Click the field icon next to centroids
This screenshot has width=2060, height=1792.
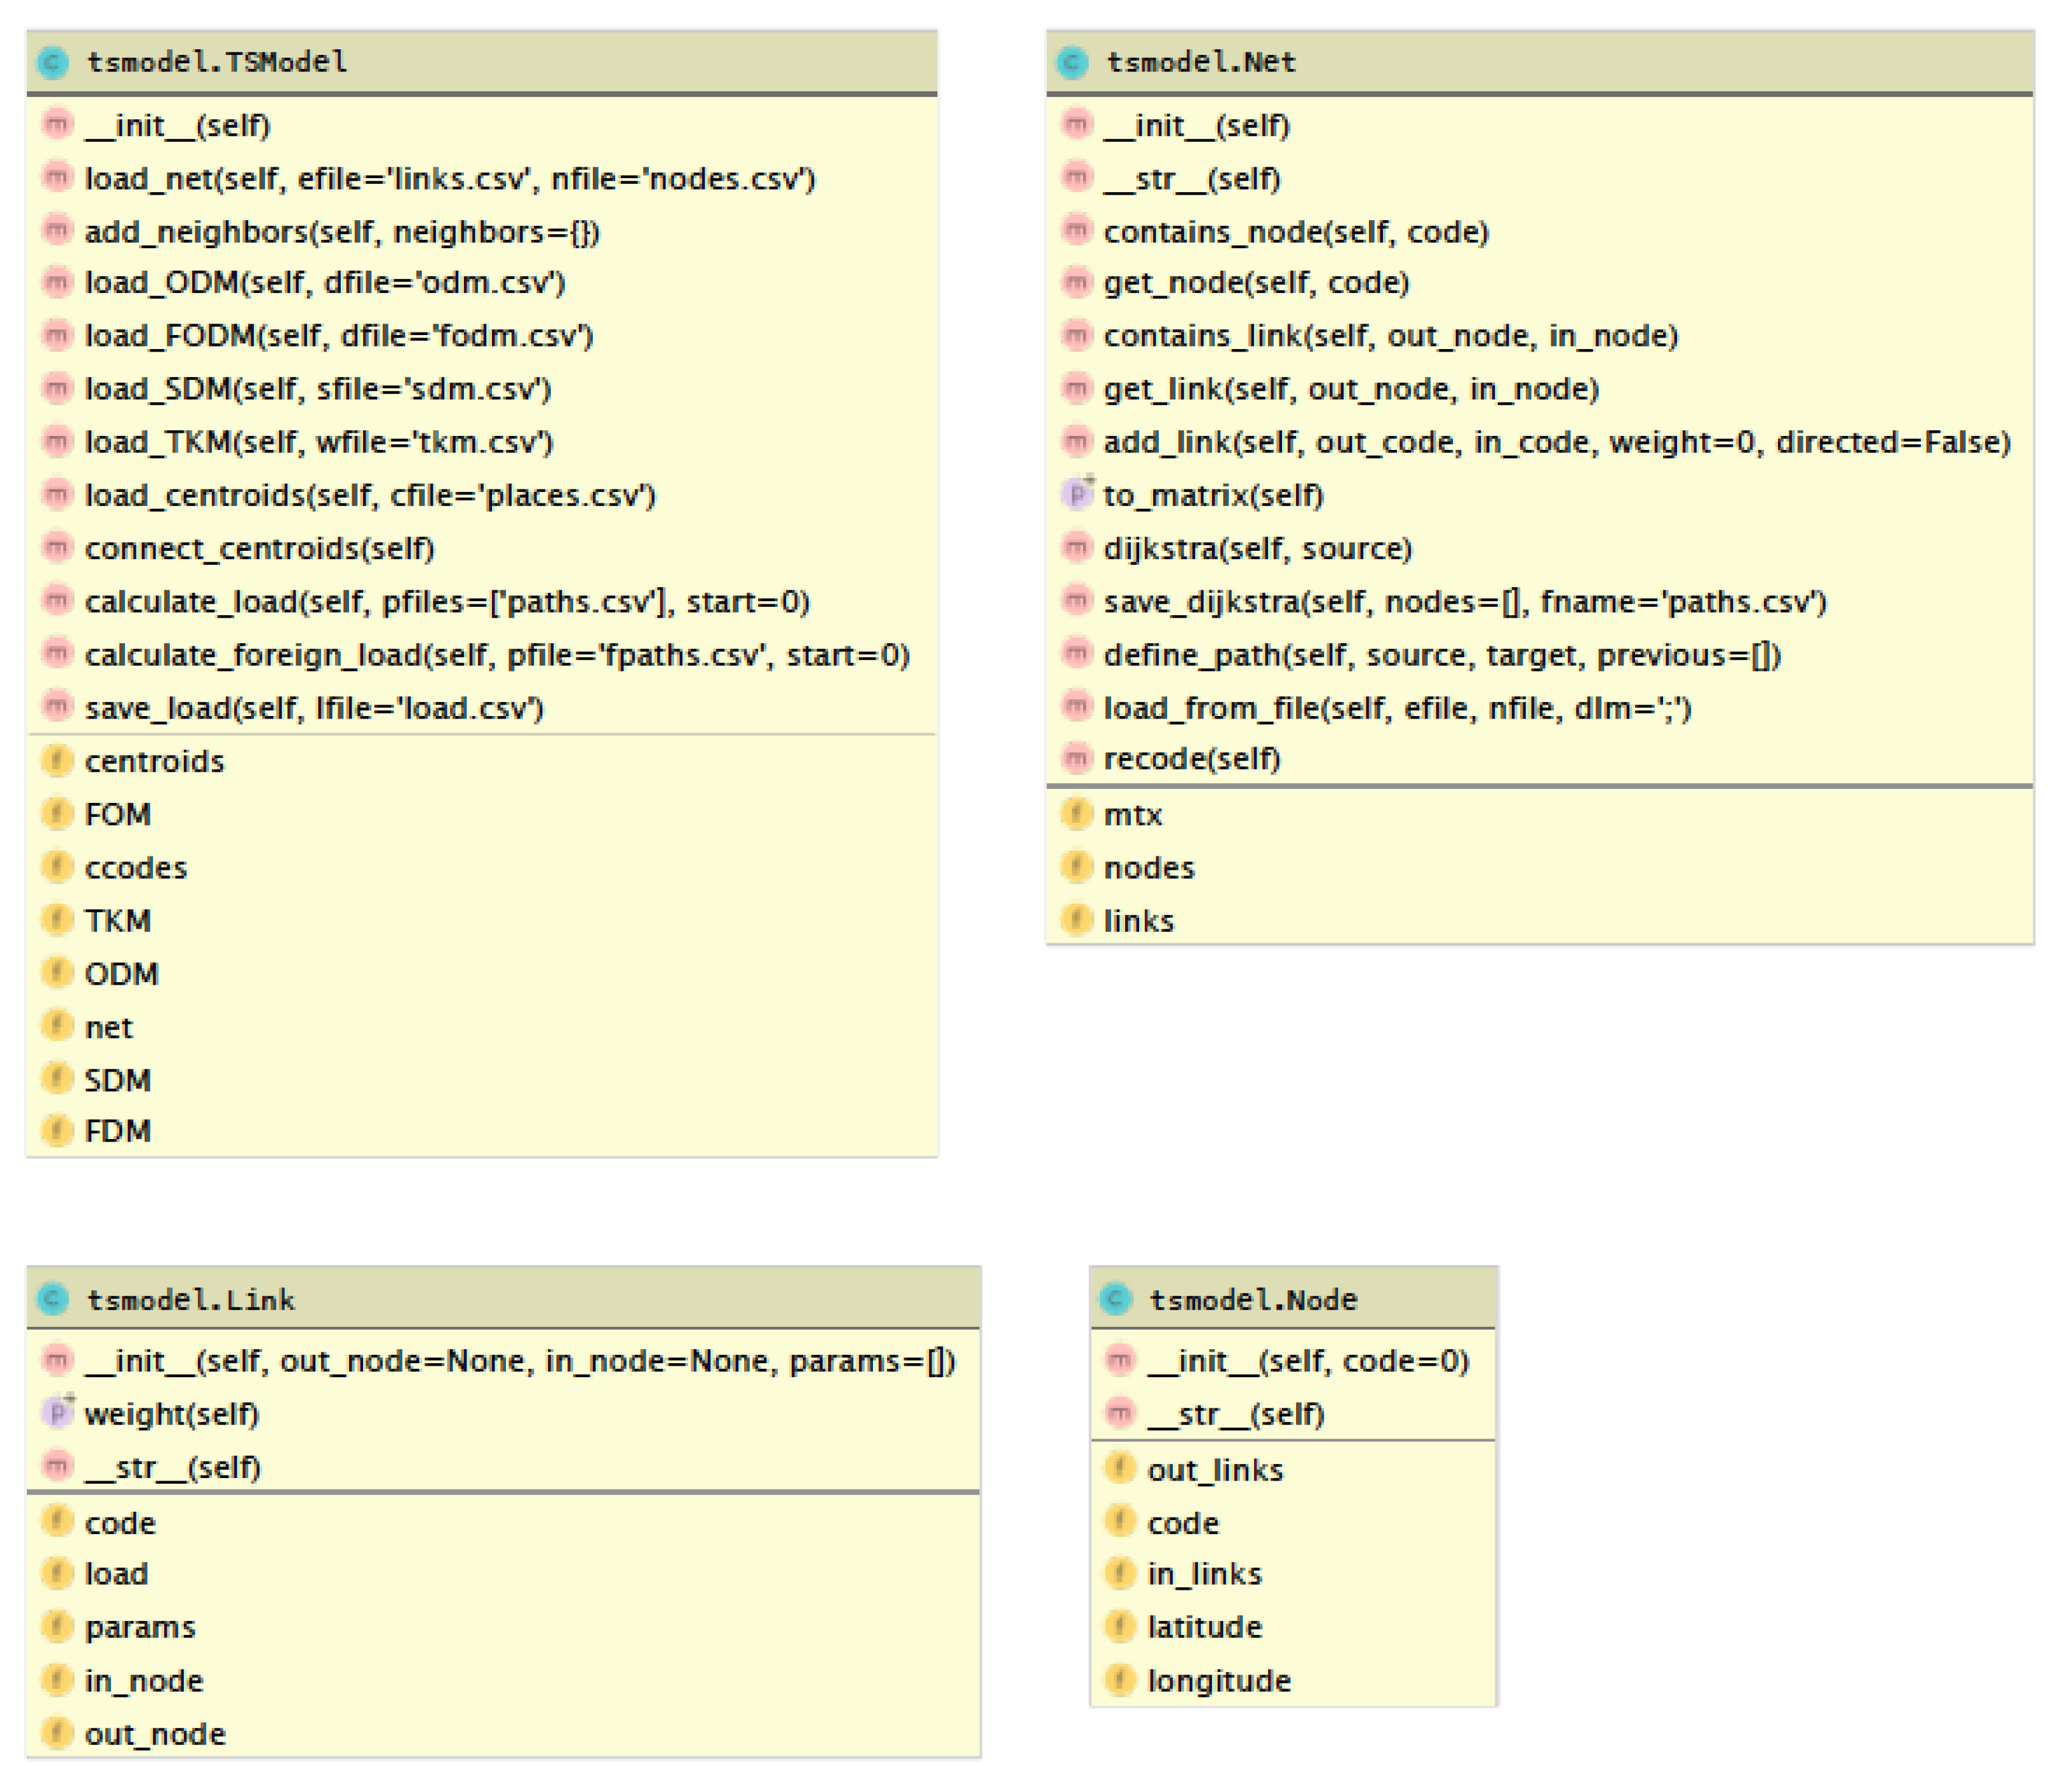tap(58, 761)
